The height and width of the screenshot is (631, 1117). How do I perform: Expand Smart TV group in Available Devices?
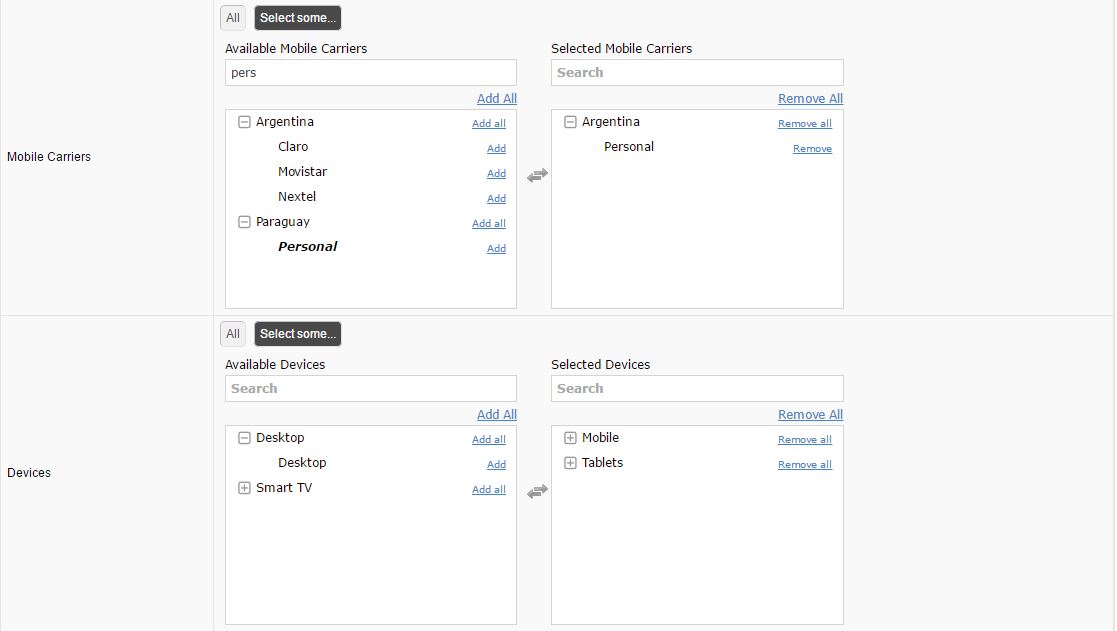point(244,488)
